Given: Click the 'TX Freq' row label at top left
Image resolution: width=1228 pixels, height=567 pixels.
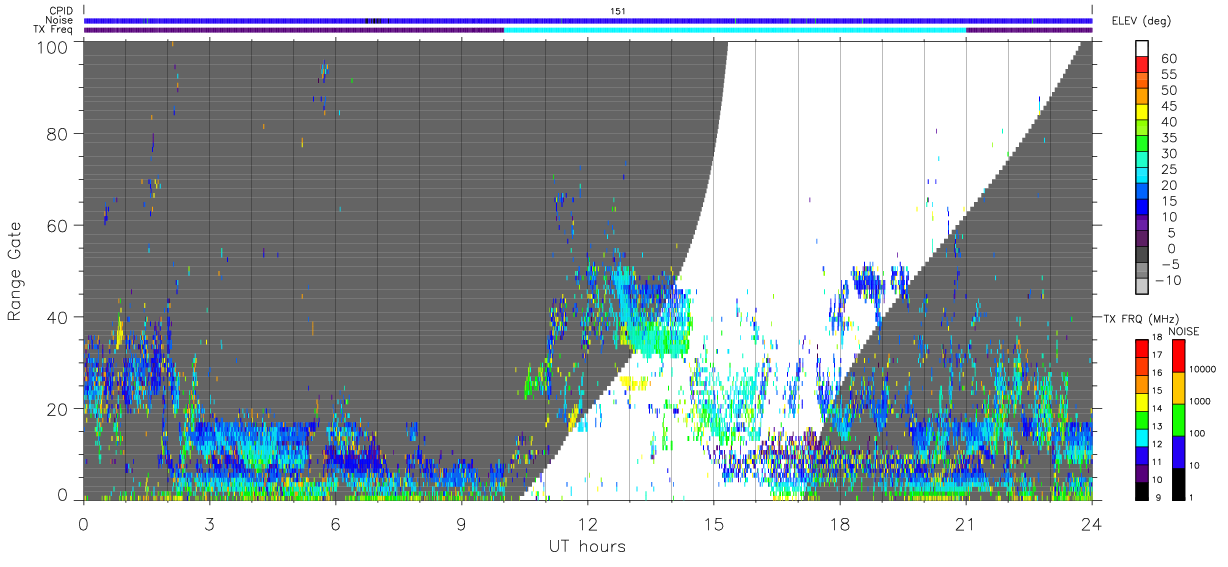Looking at the screenshot, I should click(x=54, y=29).
